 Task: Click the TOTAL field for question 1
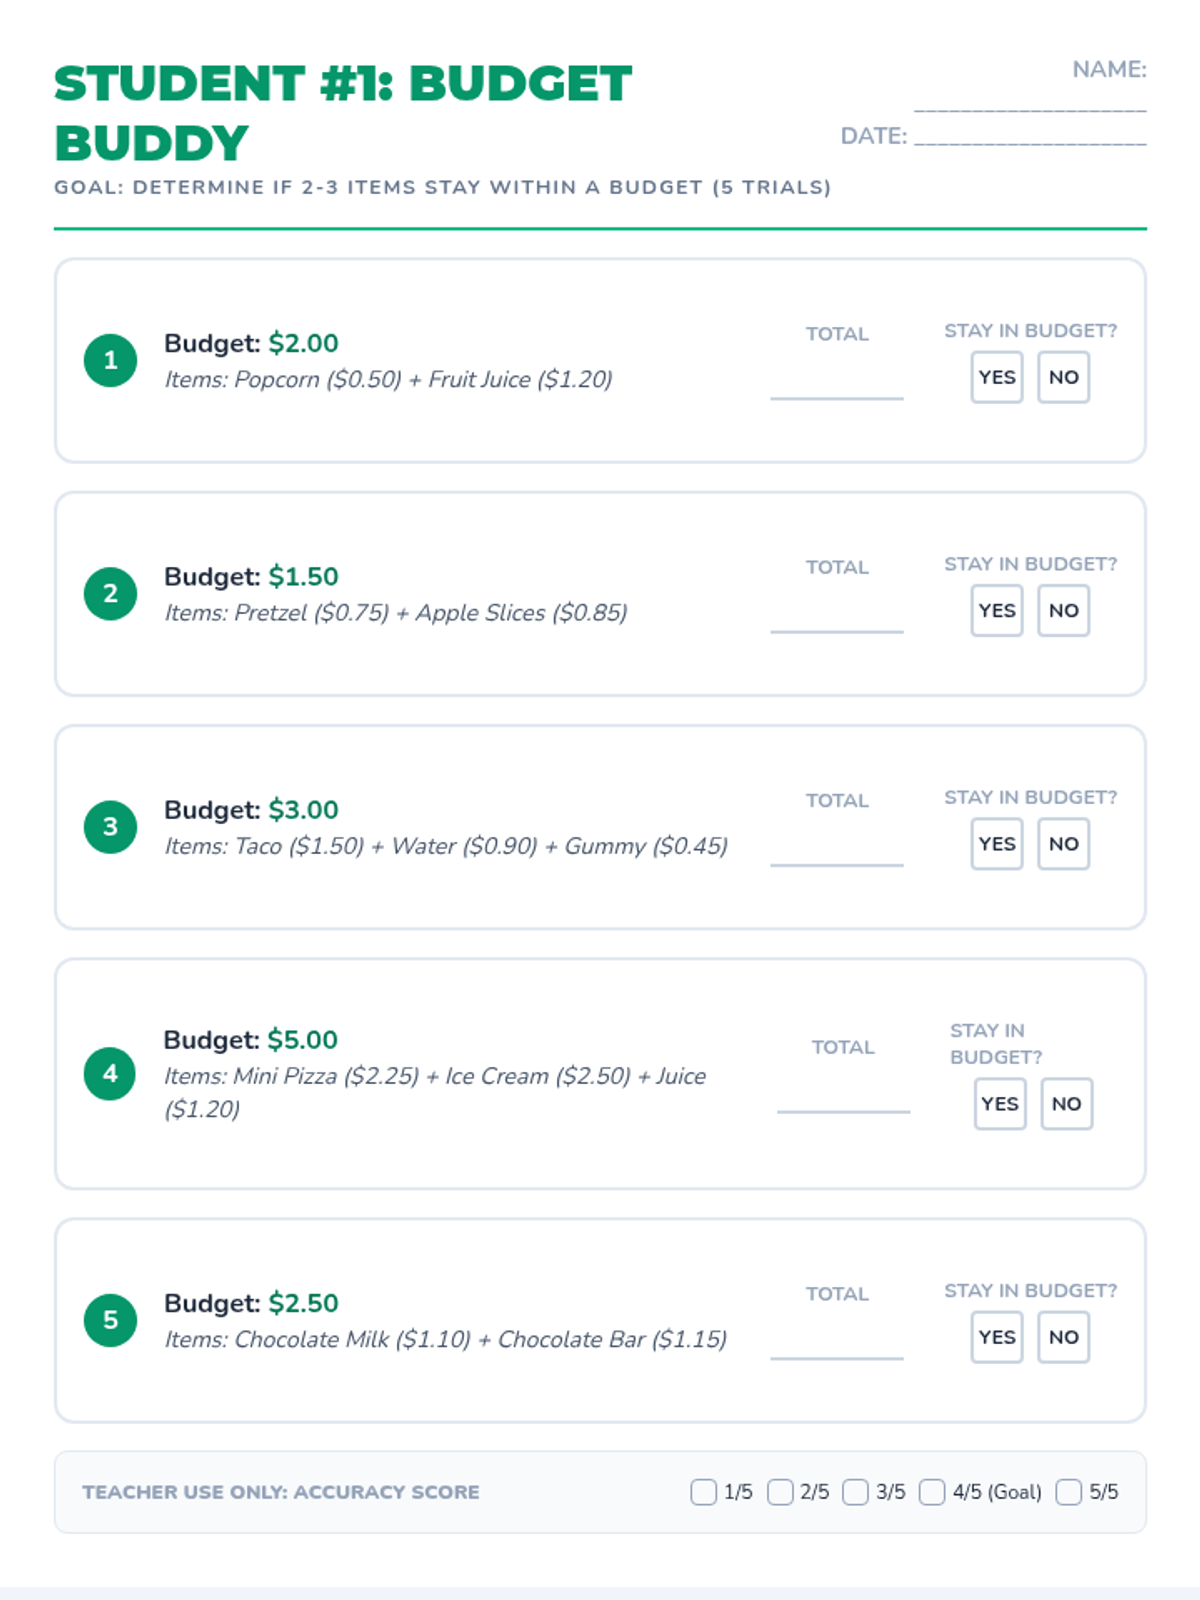coord(837,385)
